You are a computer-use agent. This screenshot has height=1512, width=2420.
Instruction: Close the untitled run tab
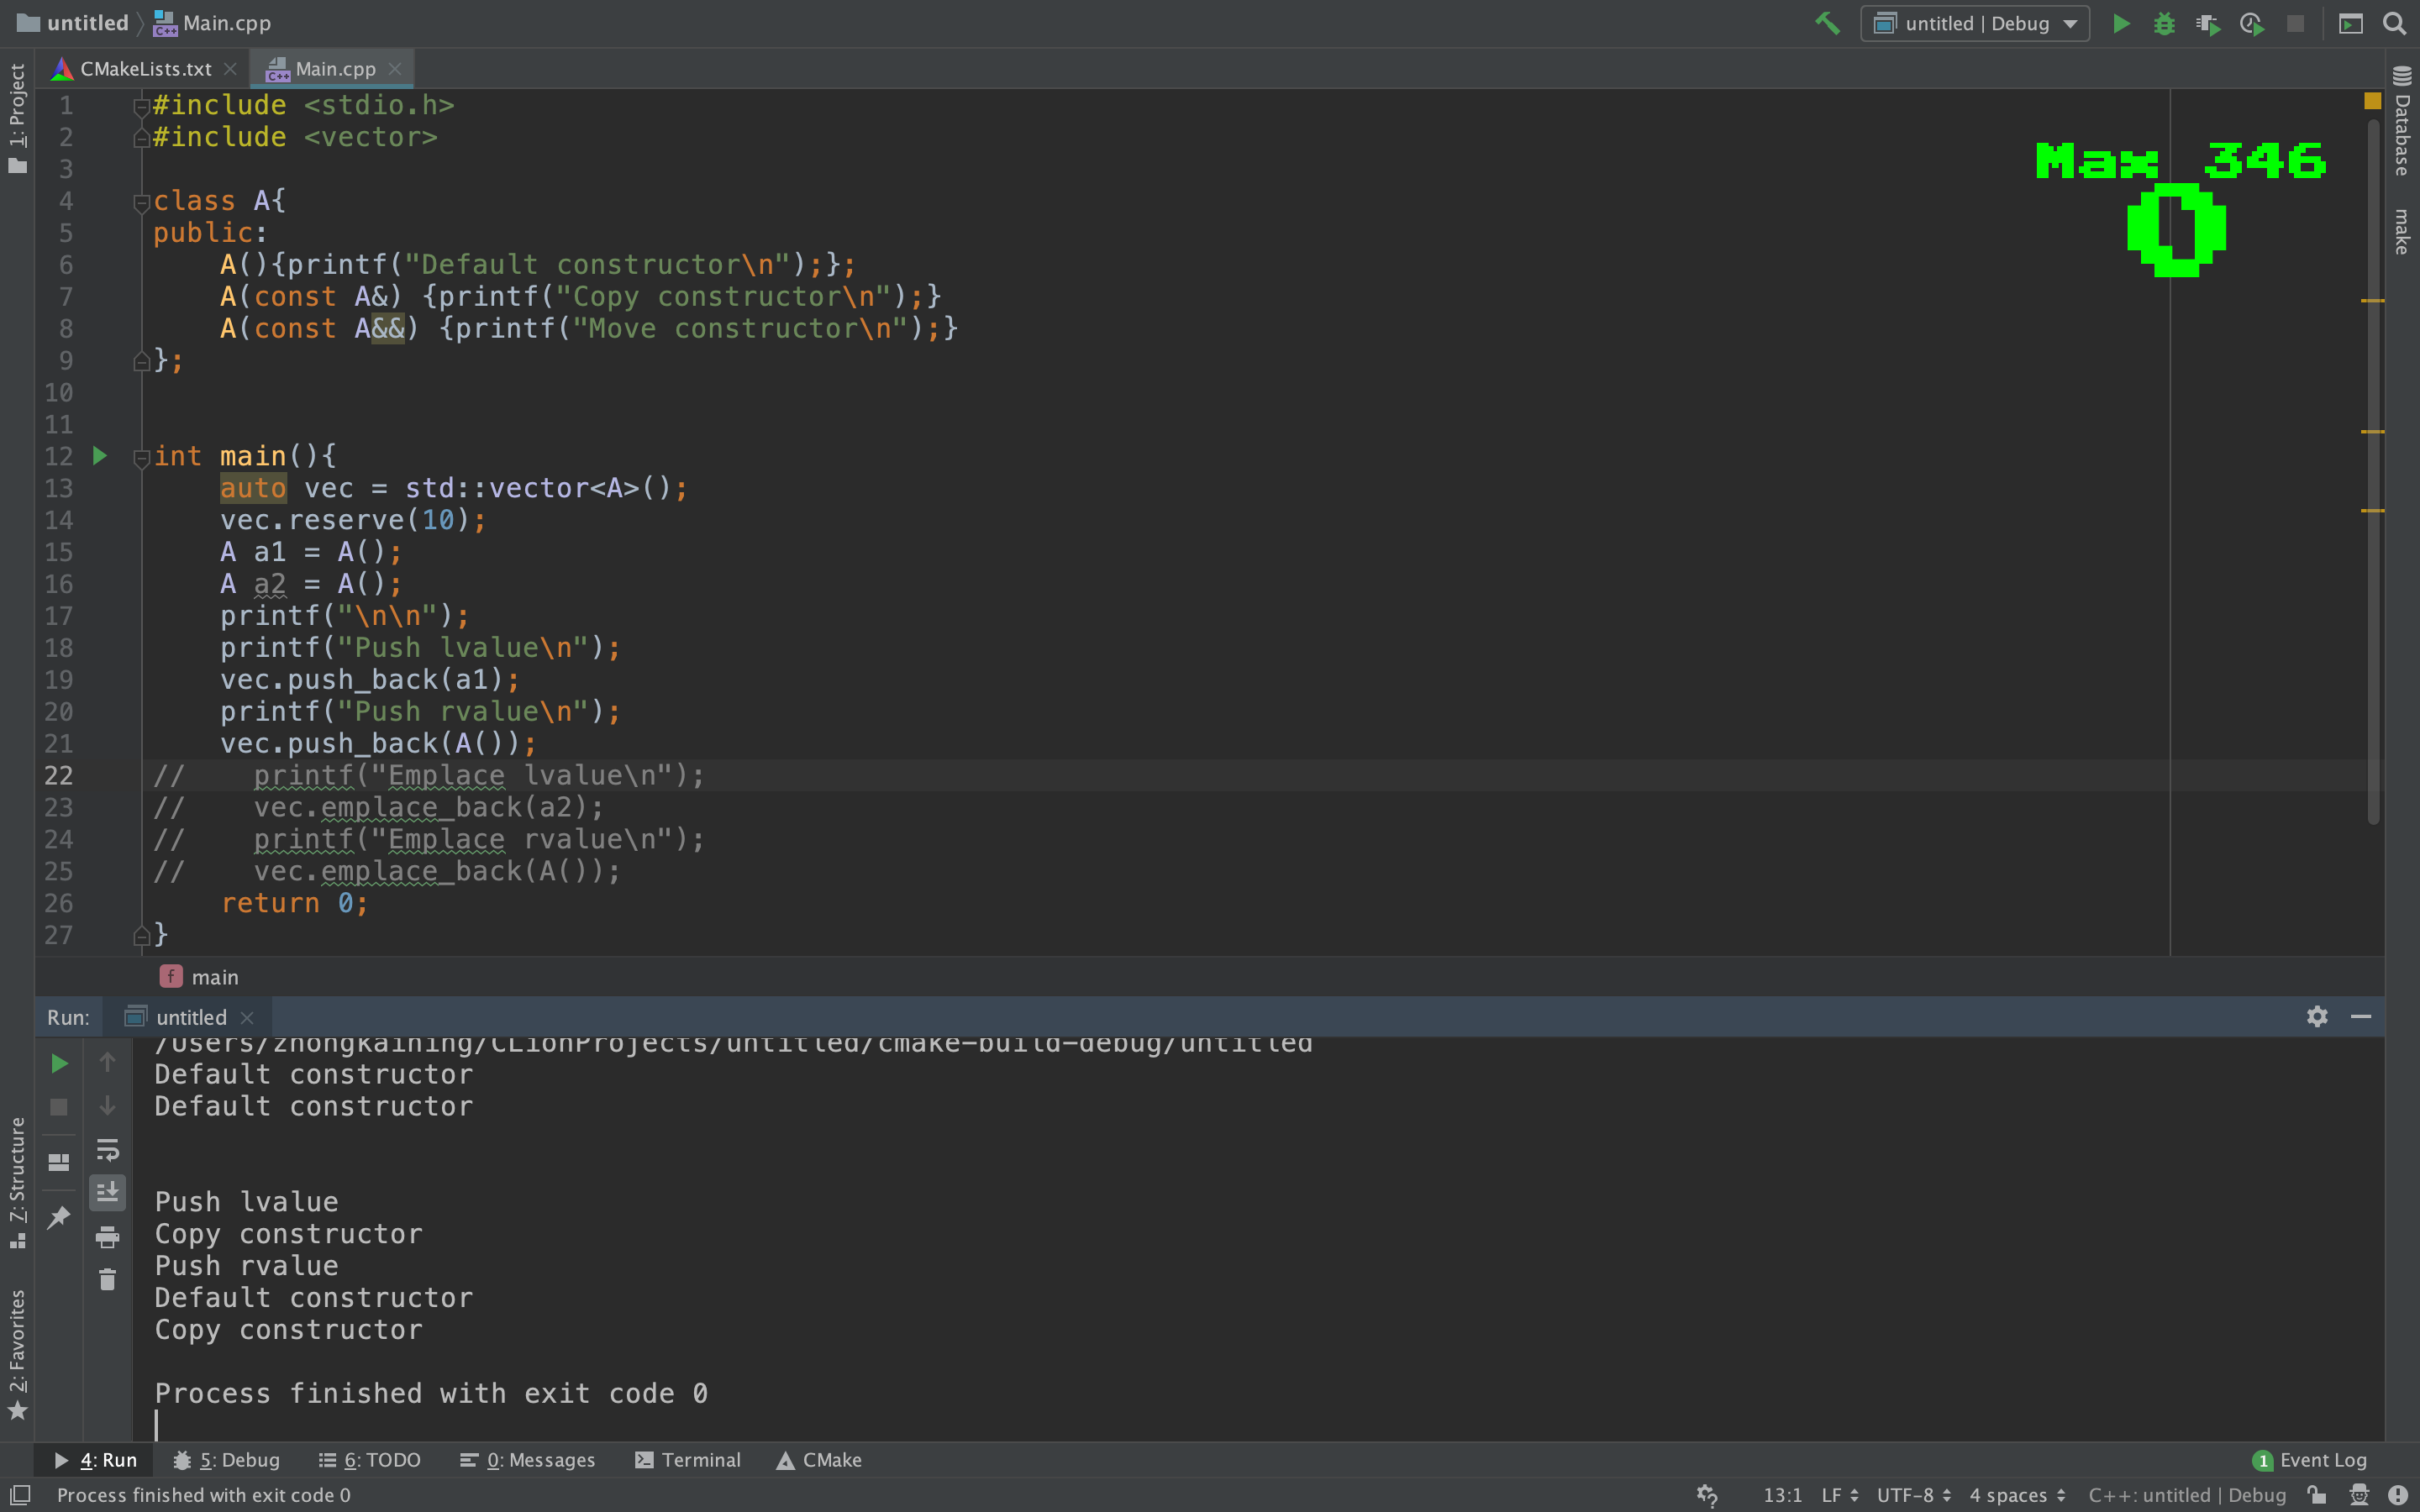coord(247,1017)
